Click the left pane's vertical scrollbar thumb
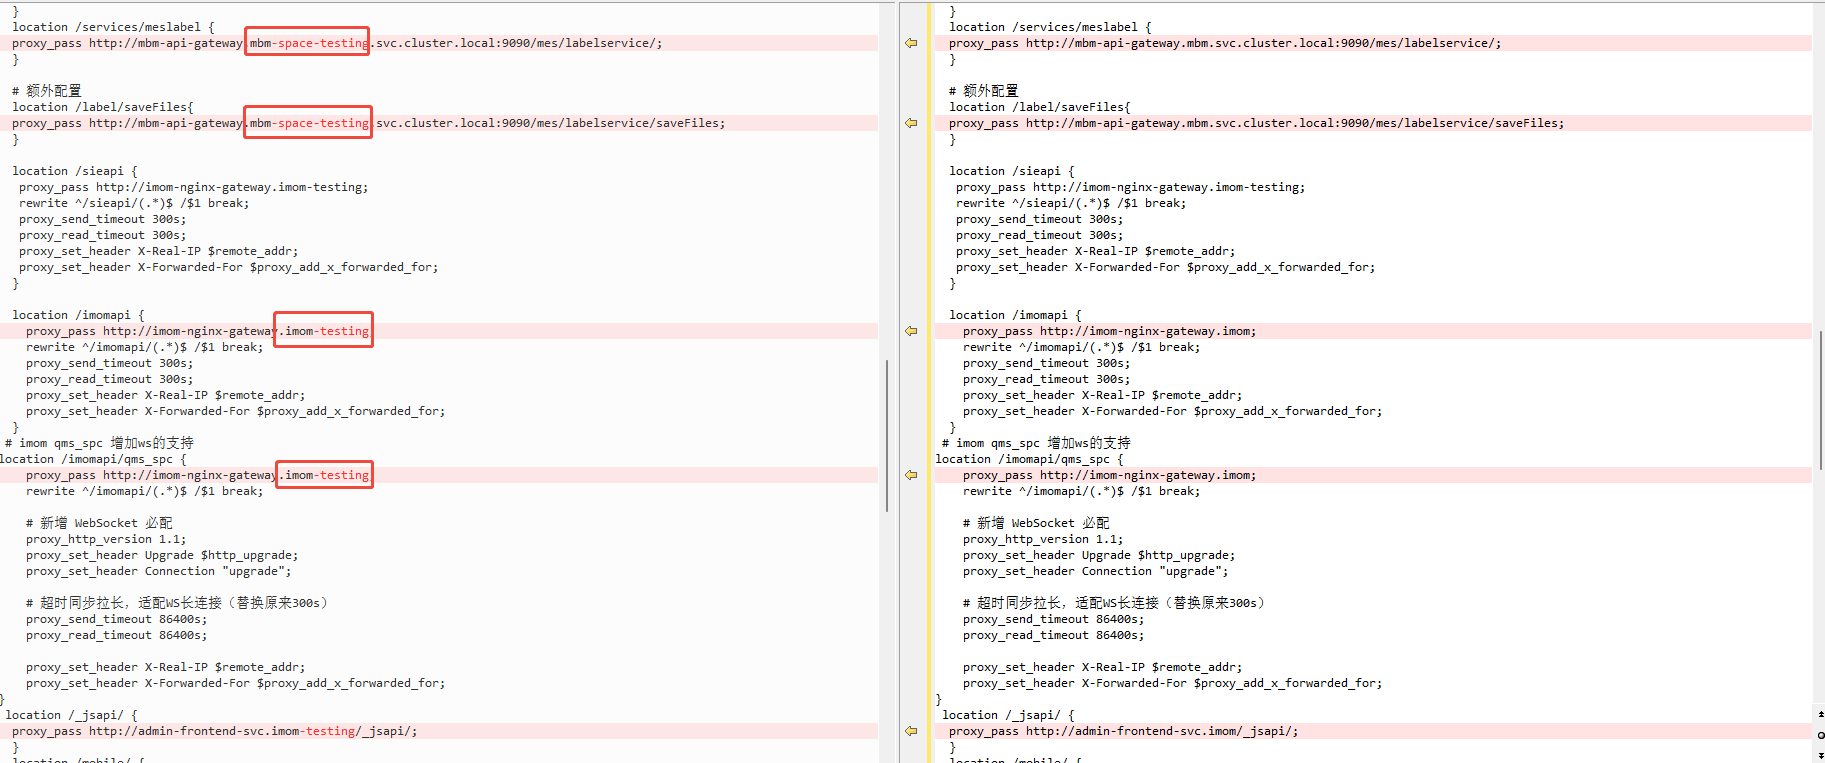1825x763 pixels. point(887,436)
